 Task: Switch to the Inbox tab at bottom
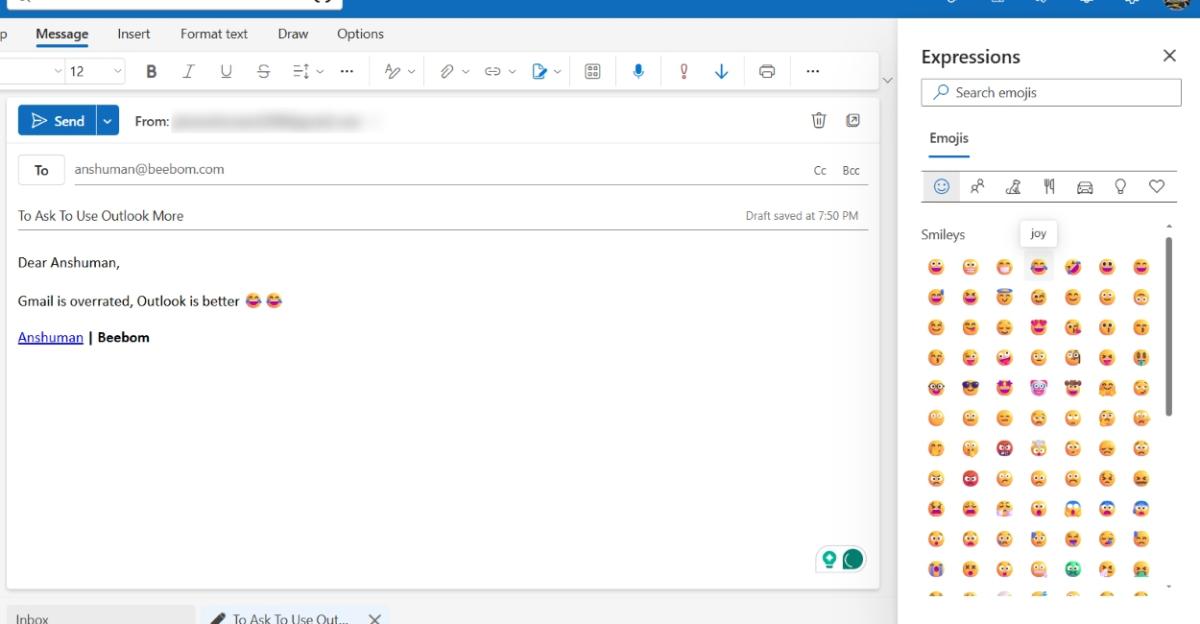[x=100, y=617]
